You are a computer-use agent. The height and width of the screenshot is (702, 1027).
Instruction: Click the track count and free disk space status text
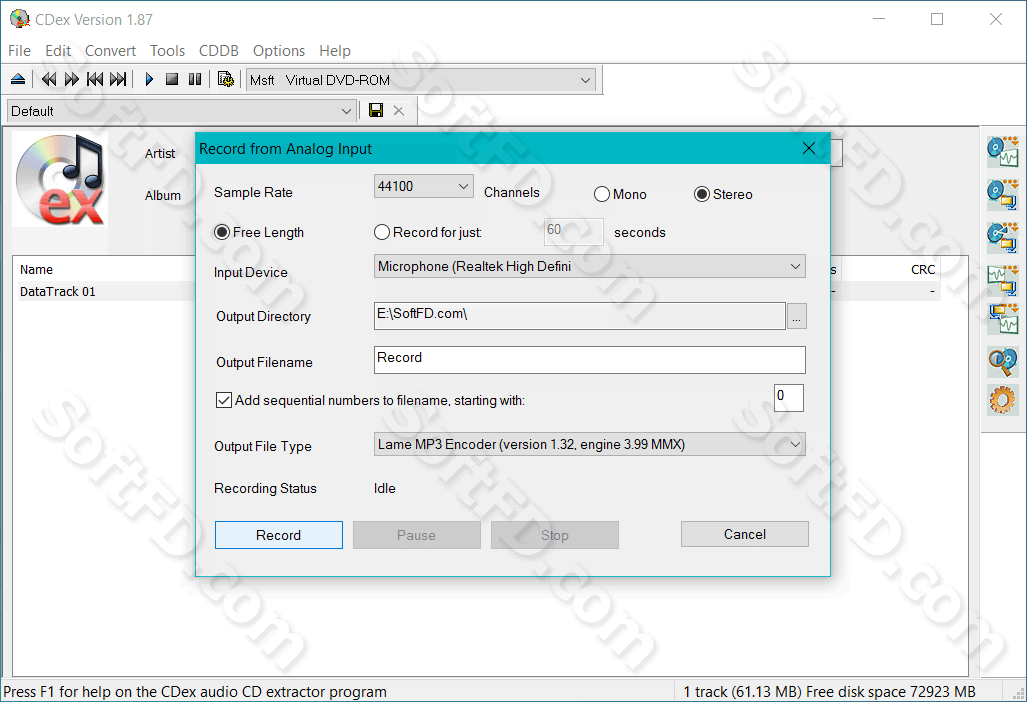pyautogui.click(x=829, y=692)
